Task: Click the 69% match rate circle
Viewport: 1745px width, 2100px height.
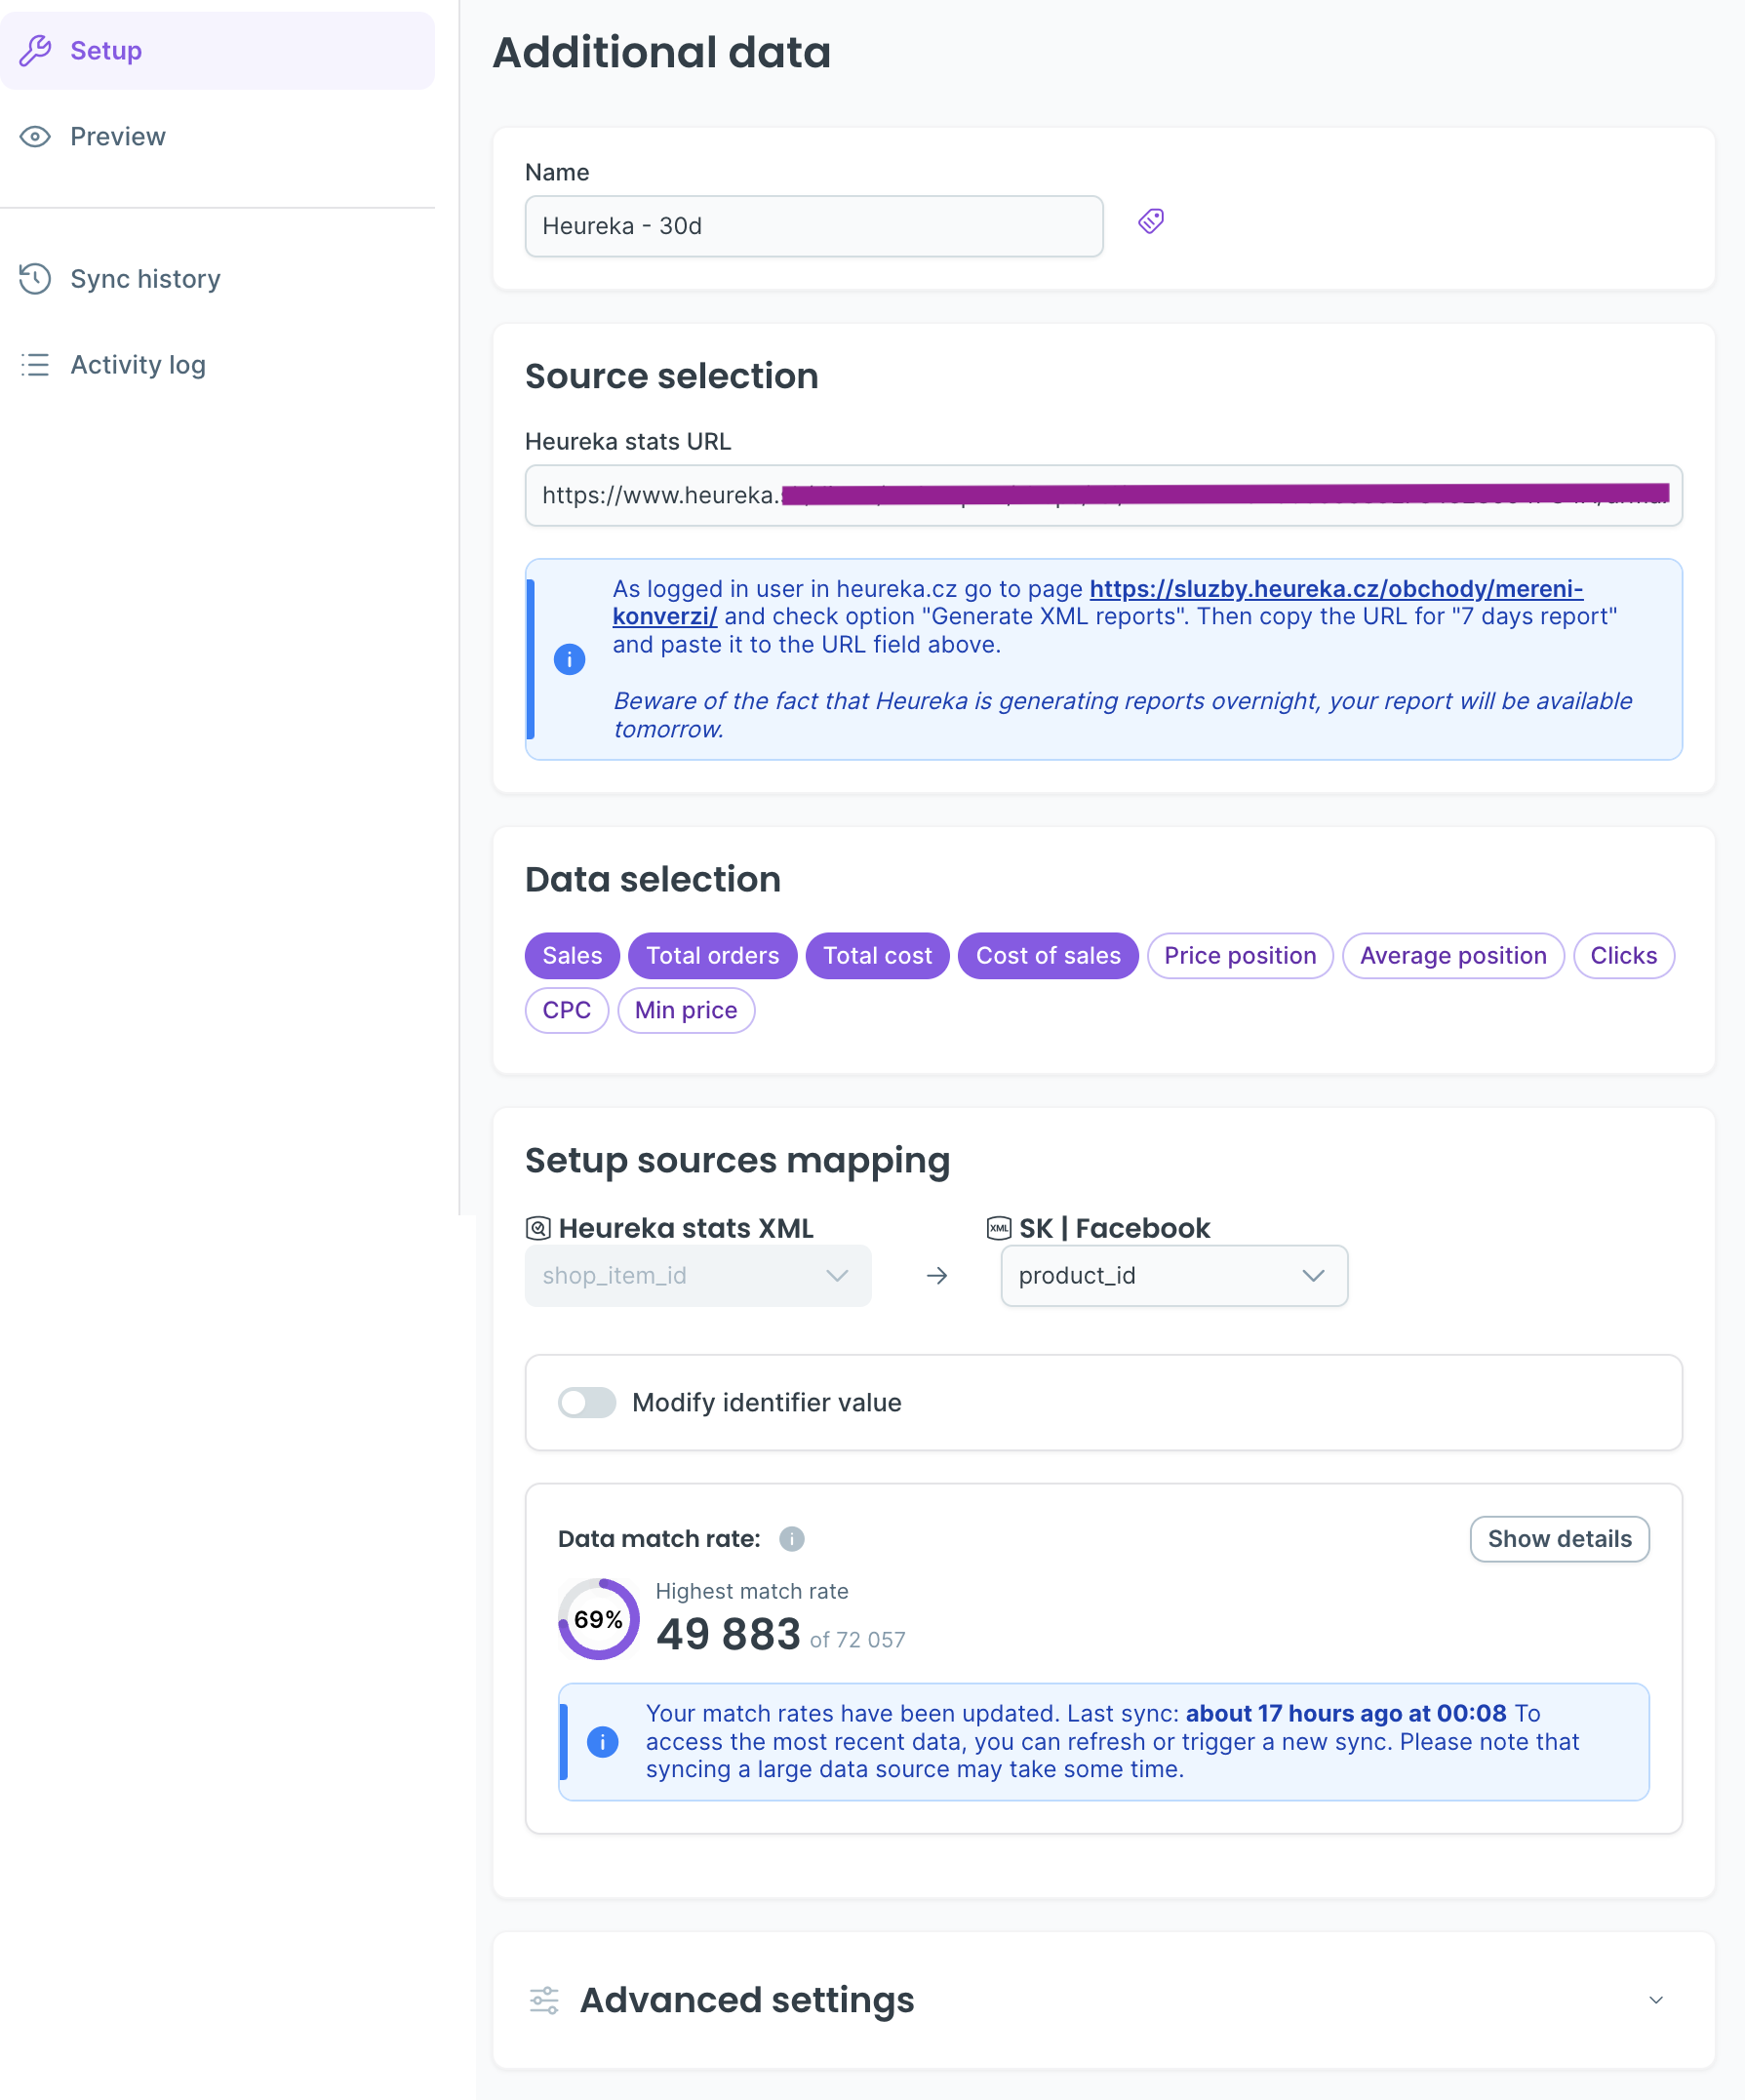Action: click(597, 1619)
